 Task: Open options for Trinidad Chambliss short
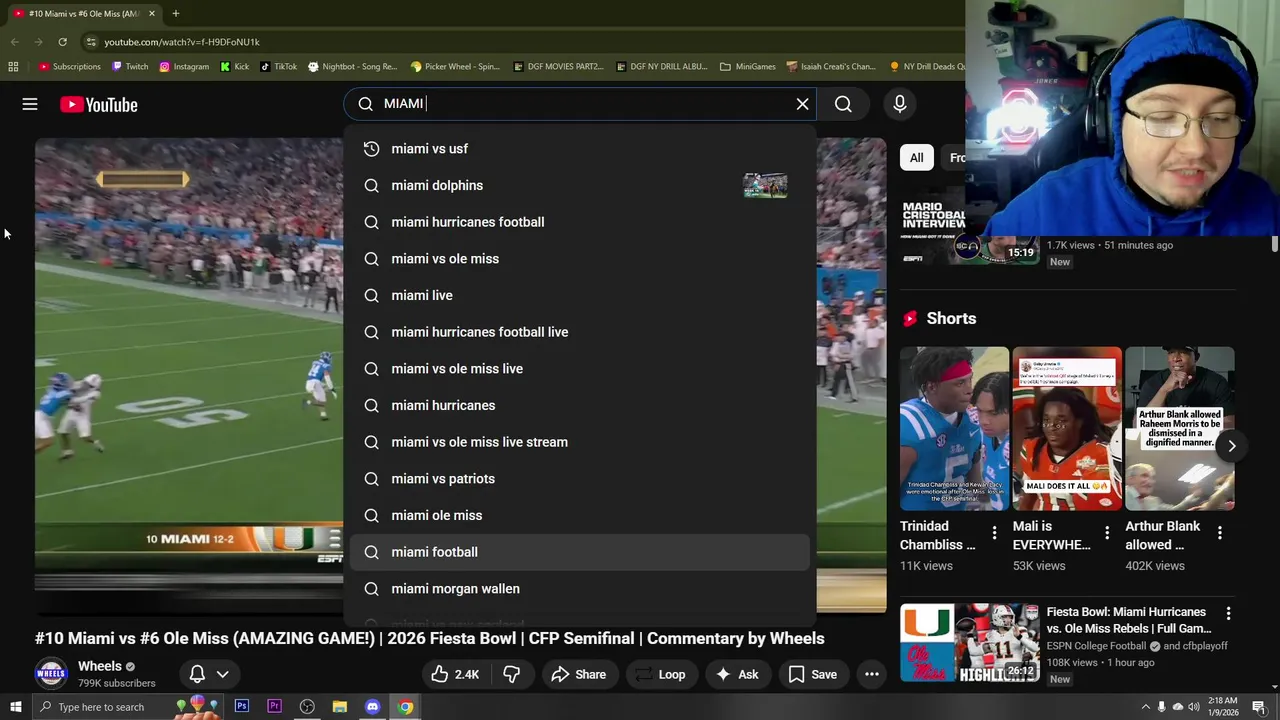[x=994, y=534]
